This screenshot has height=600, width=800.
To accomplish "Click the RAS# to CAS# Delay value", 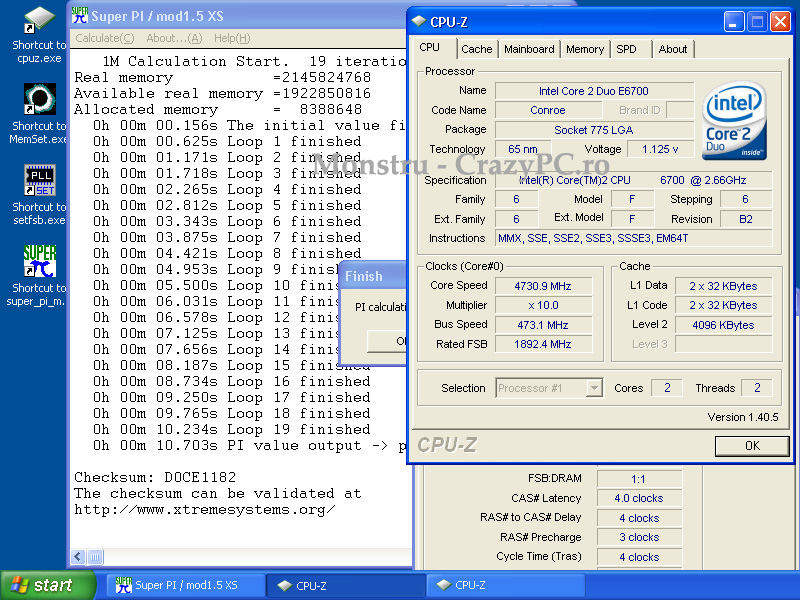I will 639,518.
